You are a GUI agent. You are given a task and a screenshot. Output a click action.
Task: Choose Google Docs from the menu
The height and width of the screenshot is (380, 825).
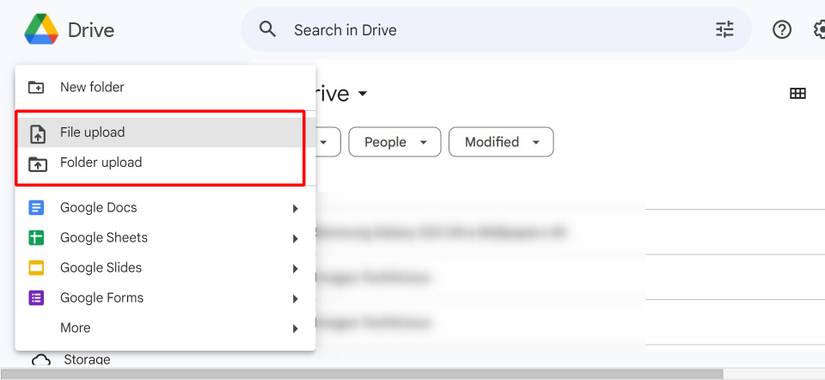165,207
